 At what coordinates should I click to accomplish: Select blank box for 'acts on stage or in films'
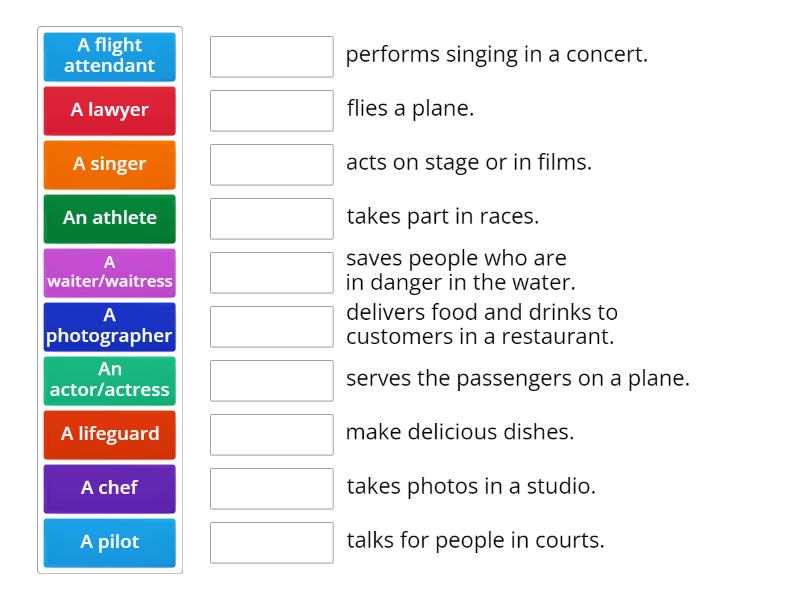click(271, 164)
